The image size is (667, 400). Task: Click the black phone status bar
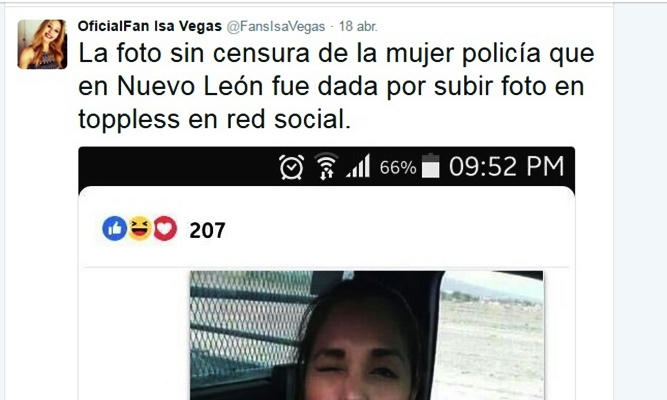pyautogui.click(x=327, y=167)
